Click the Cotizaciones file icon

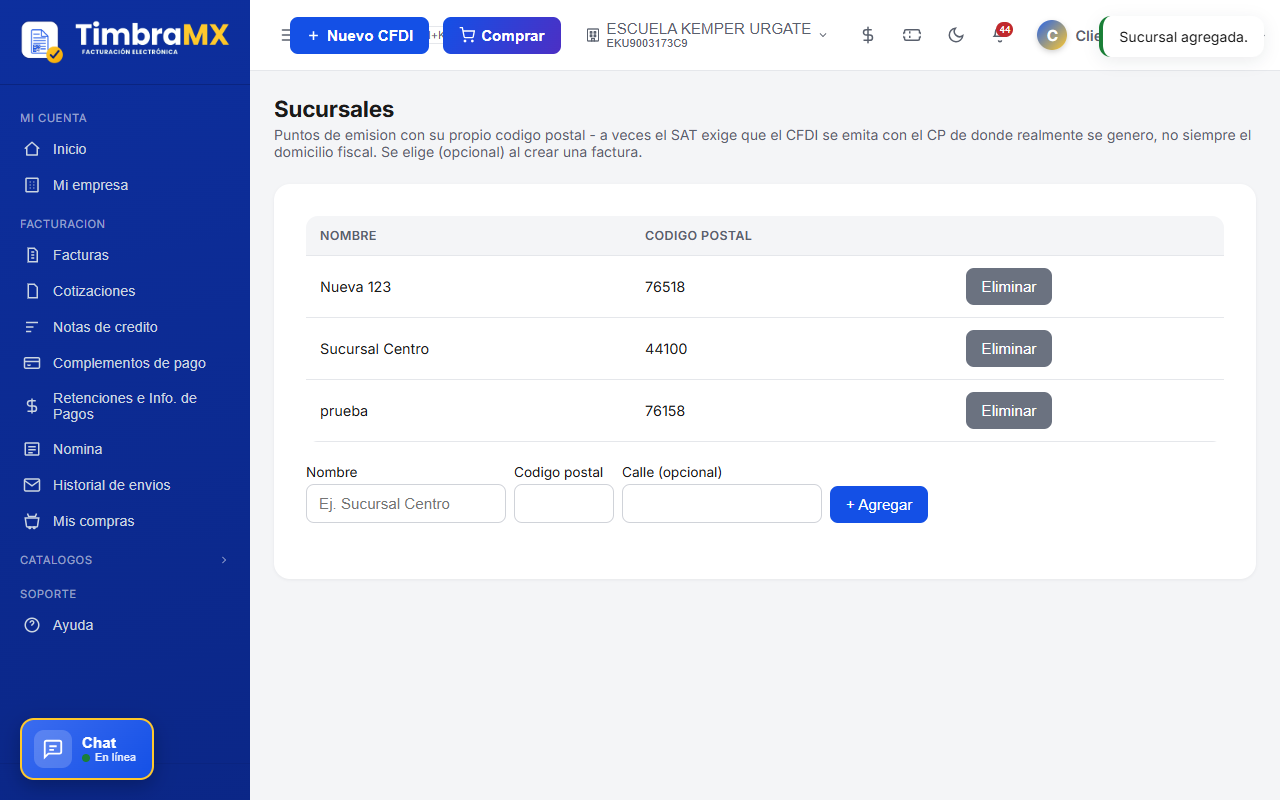(x=32, y=291)
